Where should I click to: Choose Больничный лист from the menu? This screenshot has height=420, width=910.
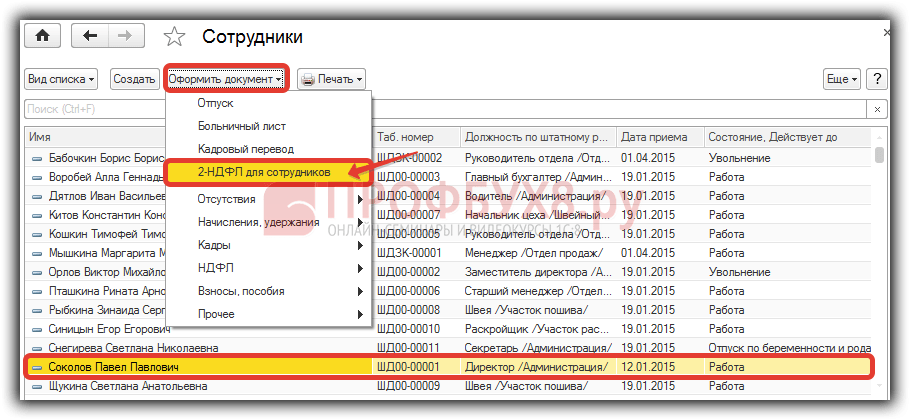[241, 126]
